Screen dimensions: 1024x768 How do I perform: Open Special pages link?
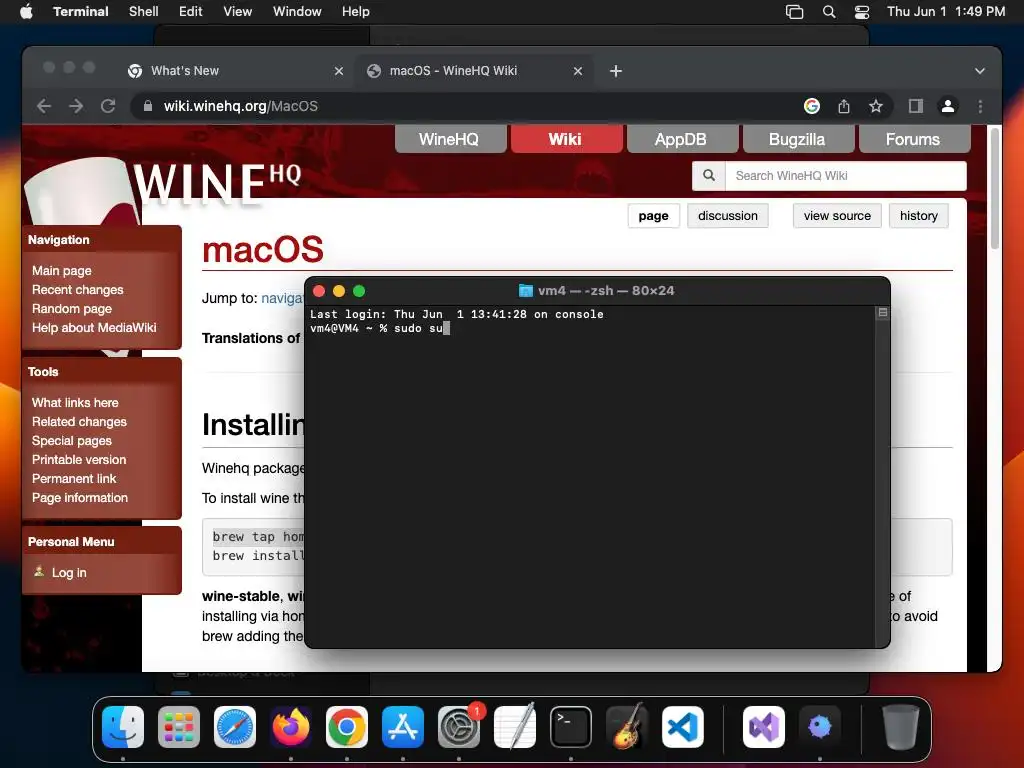tap(72, 440)
